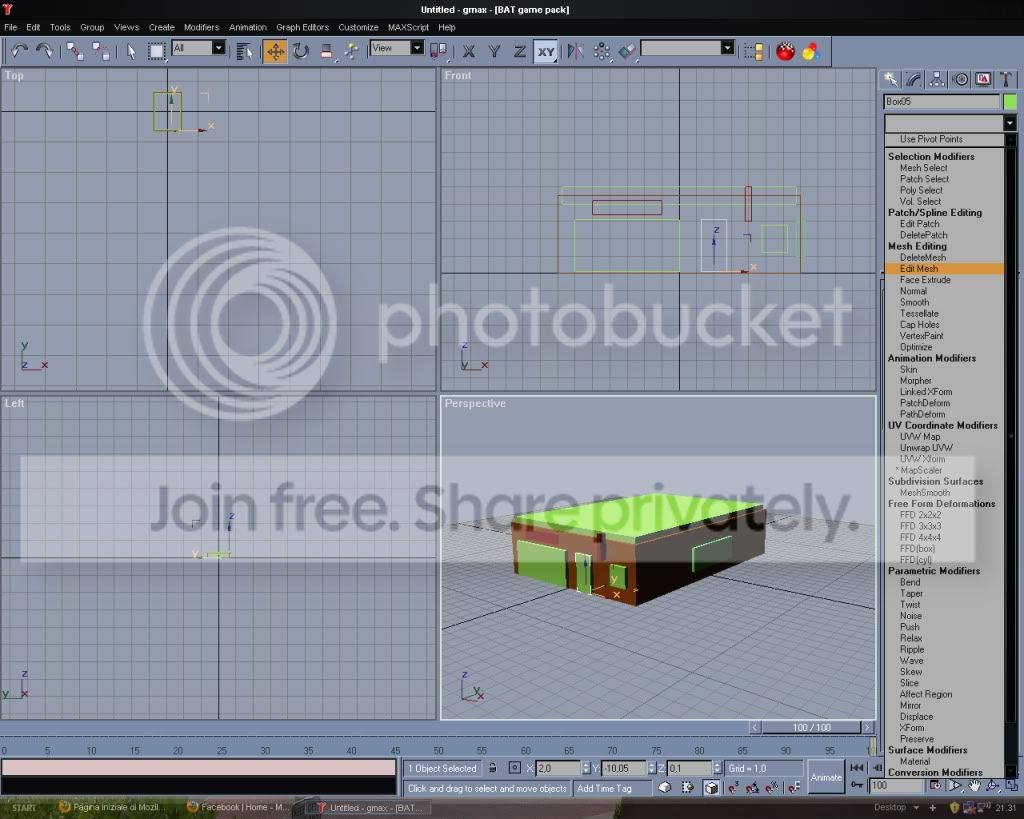This screenshot has height=819, width=1024.
Task: Open the 'View' reference coordinate dropdown
Action: pyautogui.click(x=397, y=48)
